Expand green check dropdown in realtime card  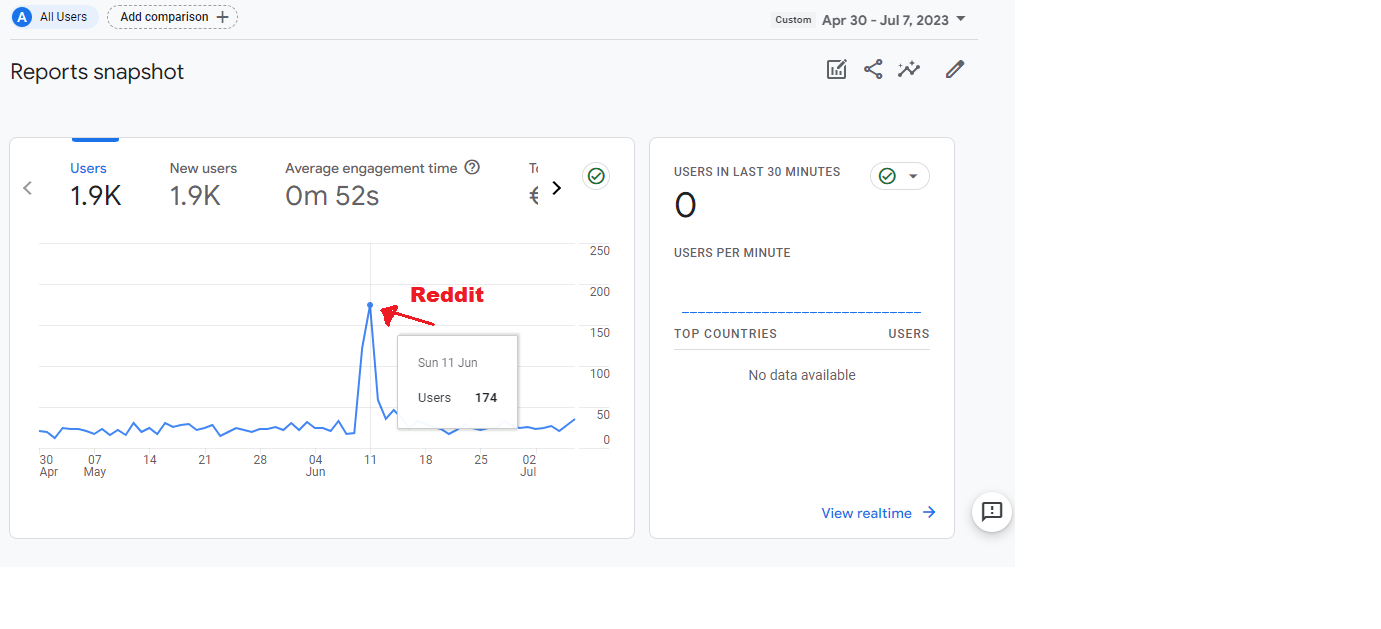tap(899, 176)
